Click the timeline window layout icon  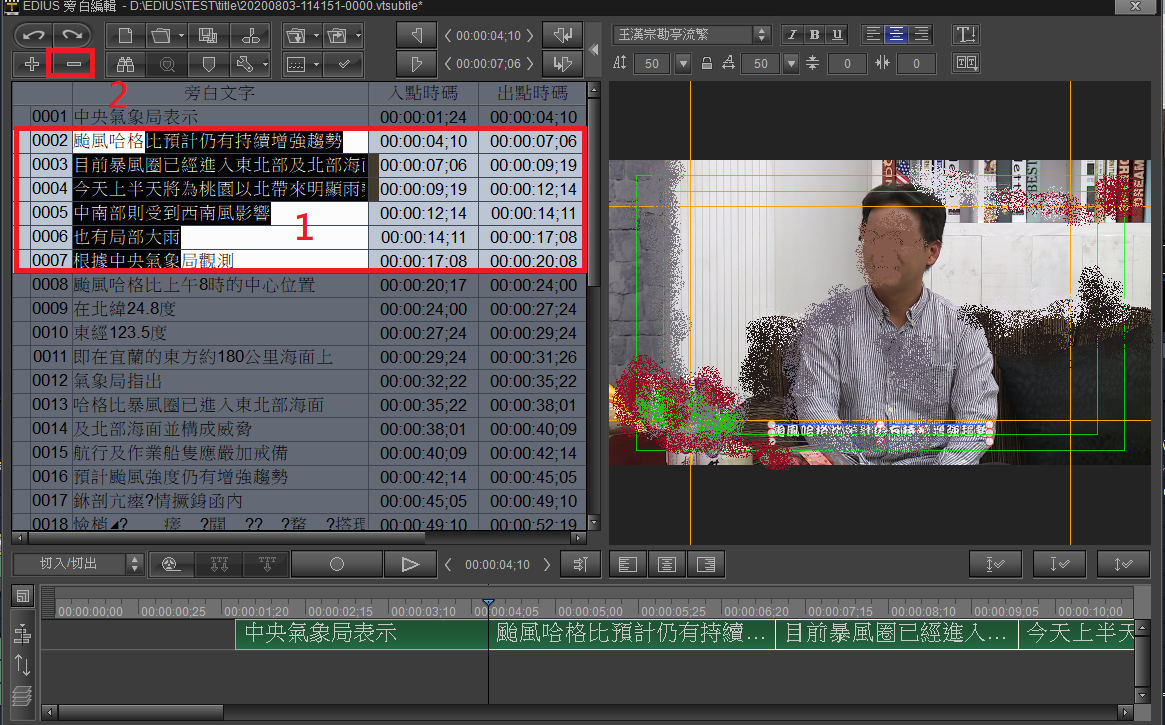pos(23,596)
